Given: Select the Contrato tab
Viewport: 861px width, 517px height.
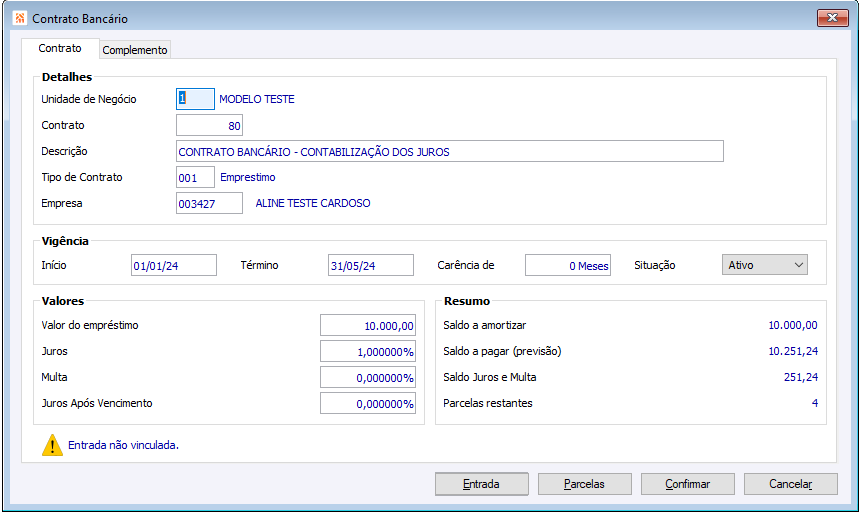Looking at the screenshot, I should pyautogui.click(x=60, y=48).
